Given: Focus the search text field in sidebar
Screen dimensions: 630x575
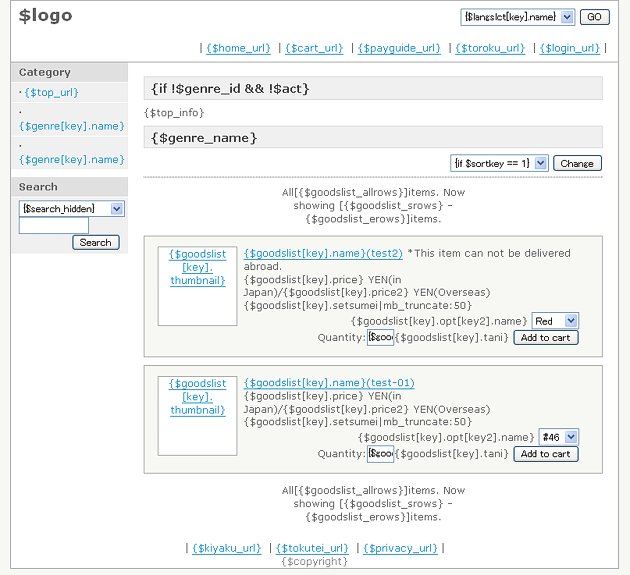Looking at the screenshot, I should [x=54, y=226].
